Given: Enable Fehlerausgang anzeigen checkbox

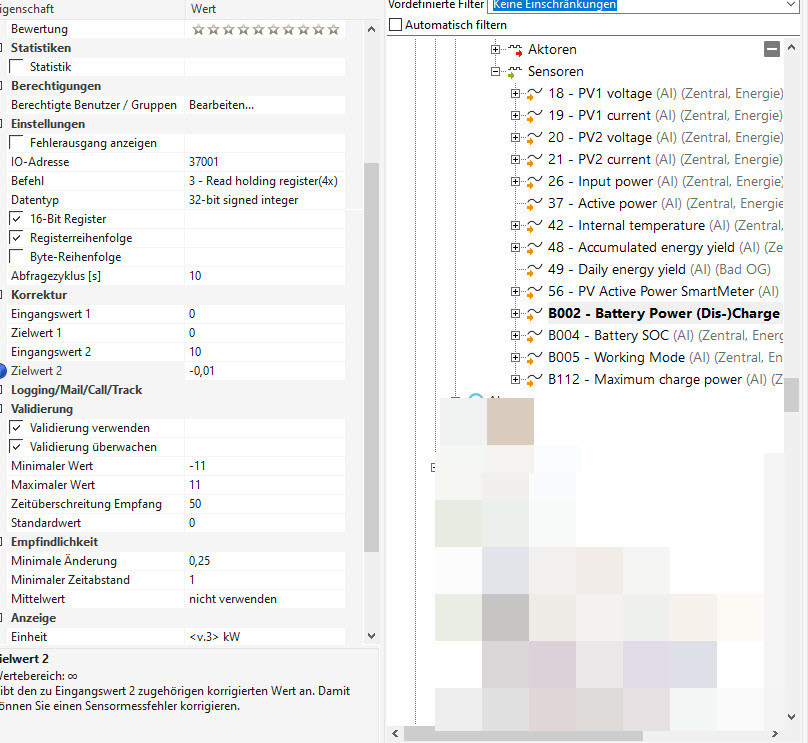Looking at the screenshot, I should (x=16, y=143).
